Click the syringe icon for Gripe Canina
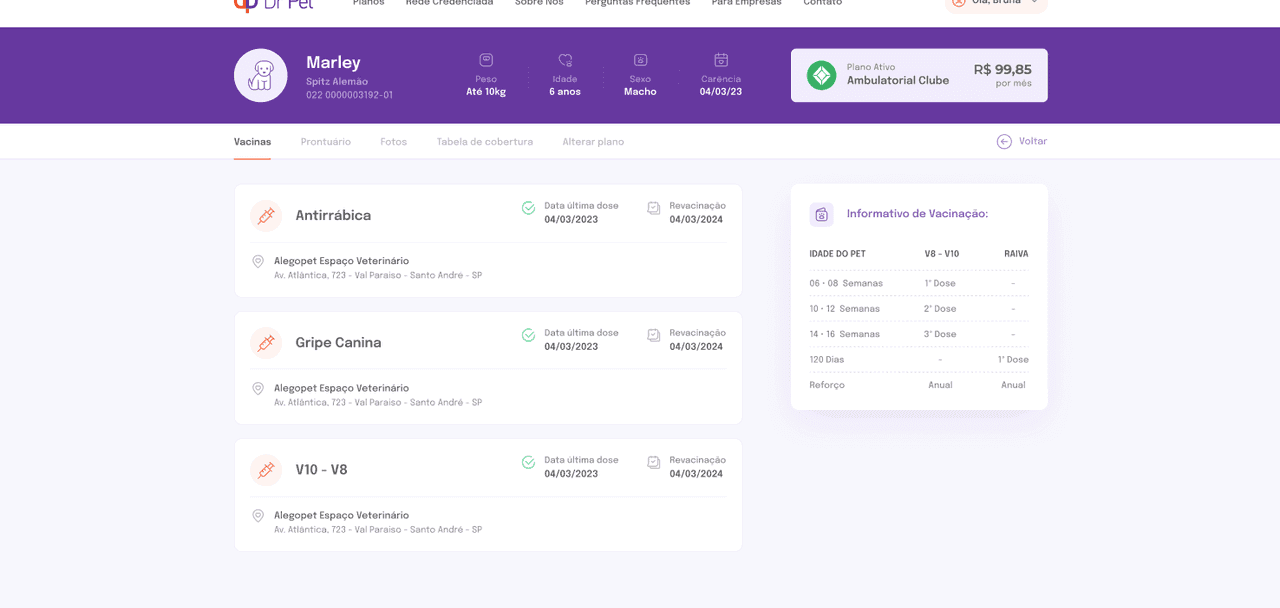The width and height of the screenshot is (1280, 608). click(x=266, y=343)
